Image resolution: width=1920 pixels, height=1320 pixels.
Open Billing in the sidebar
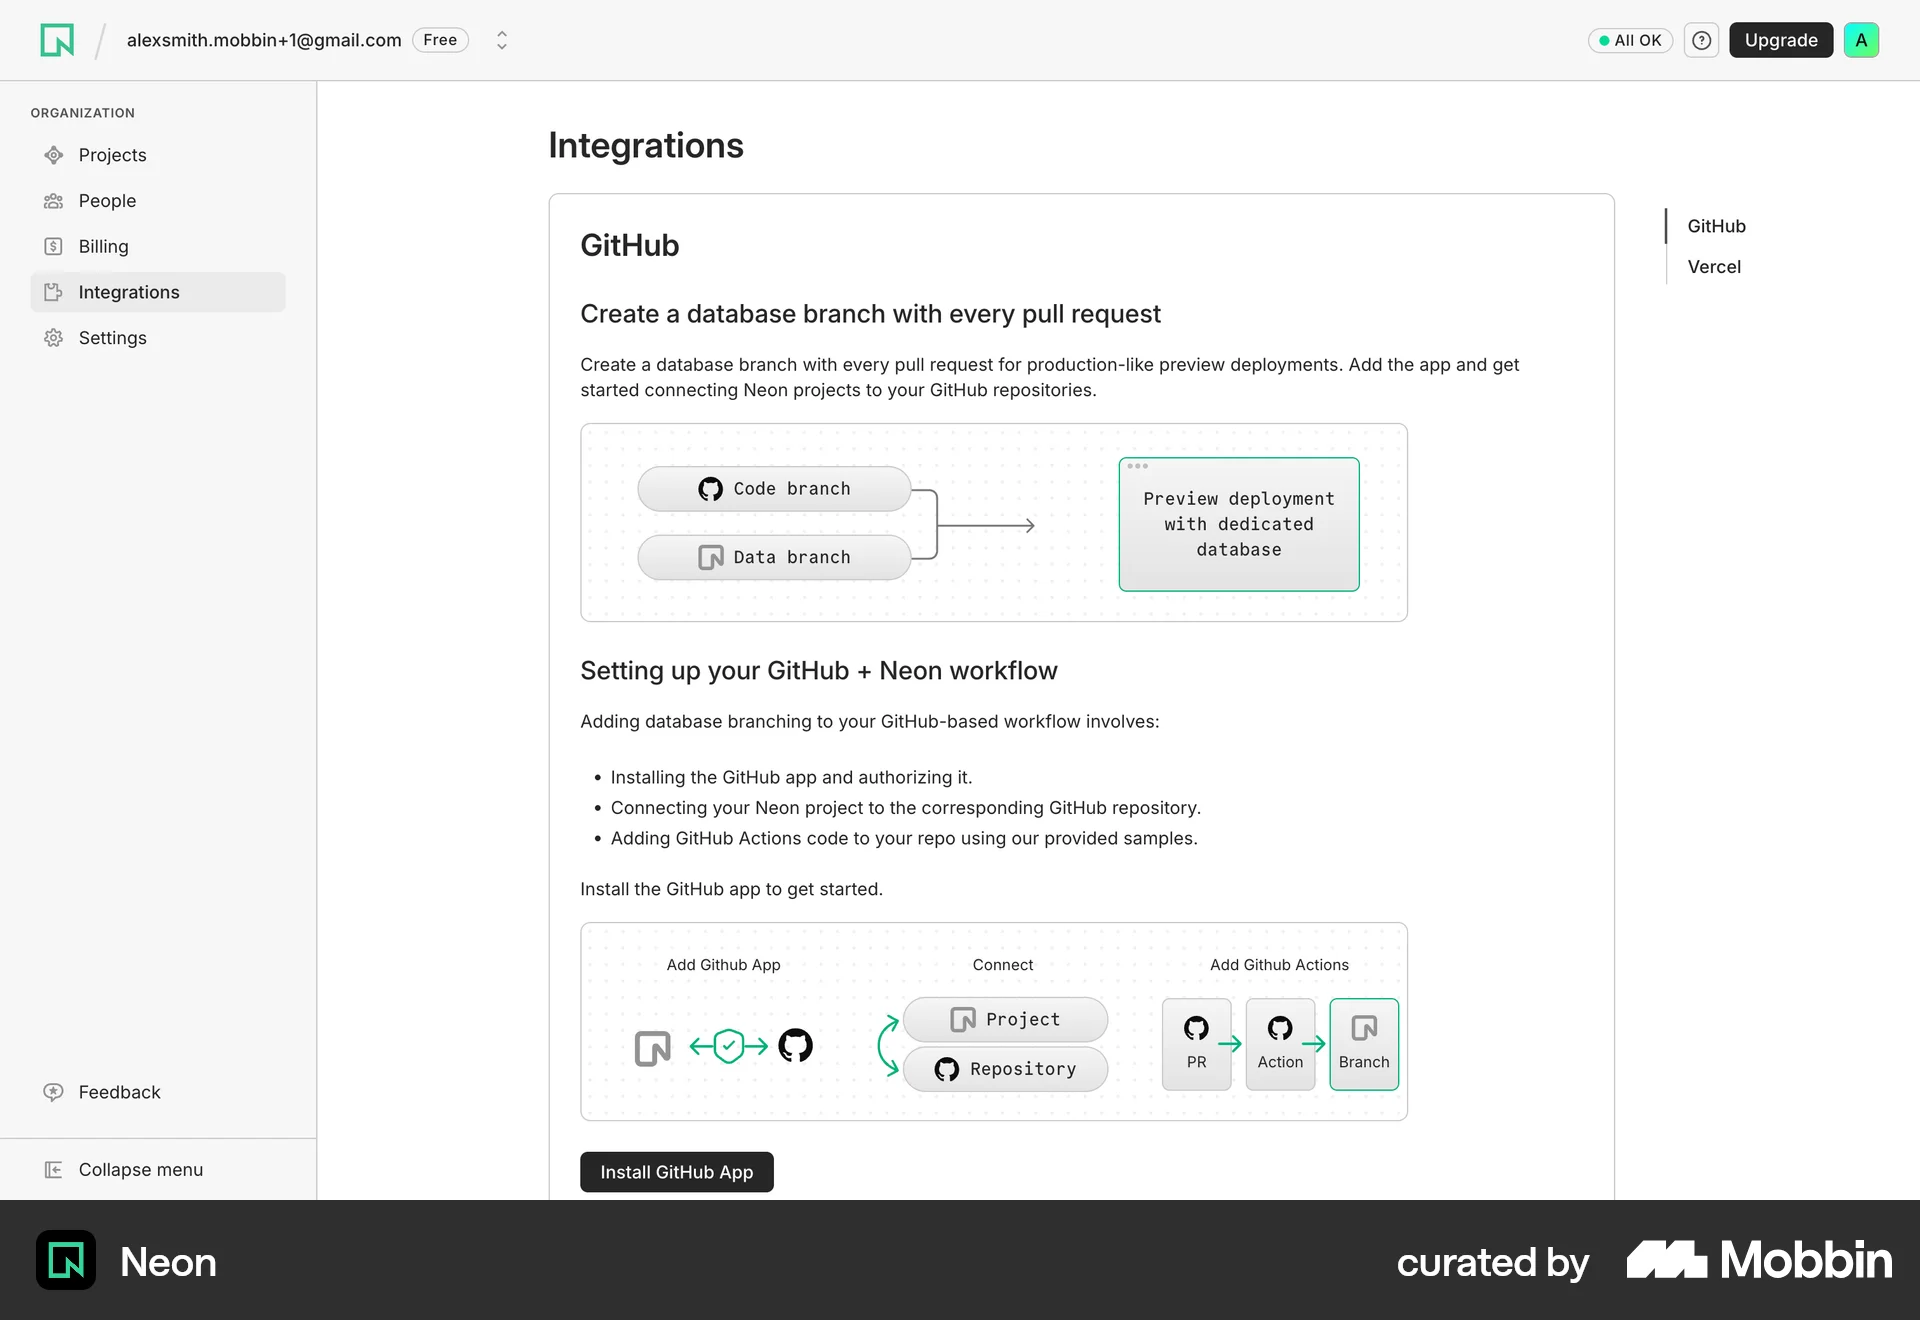coord(158,247)
